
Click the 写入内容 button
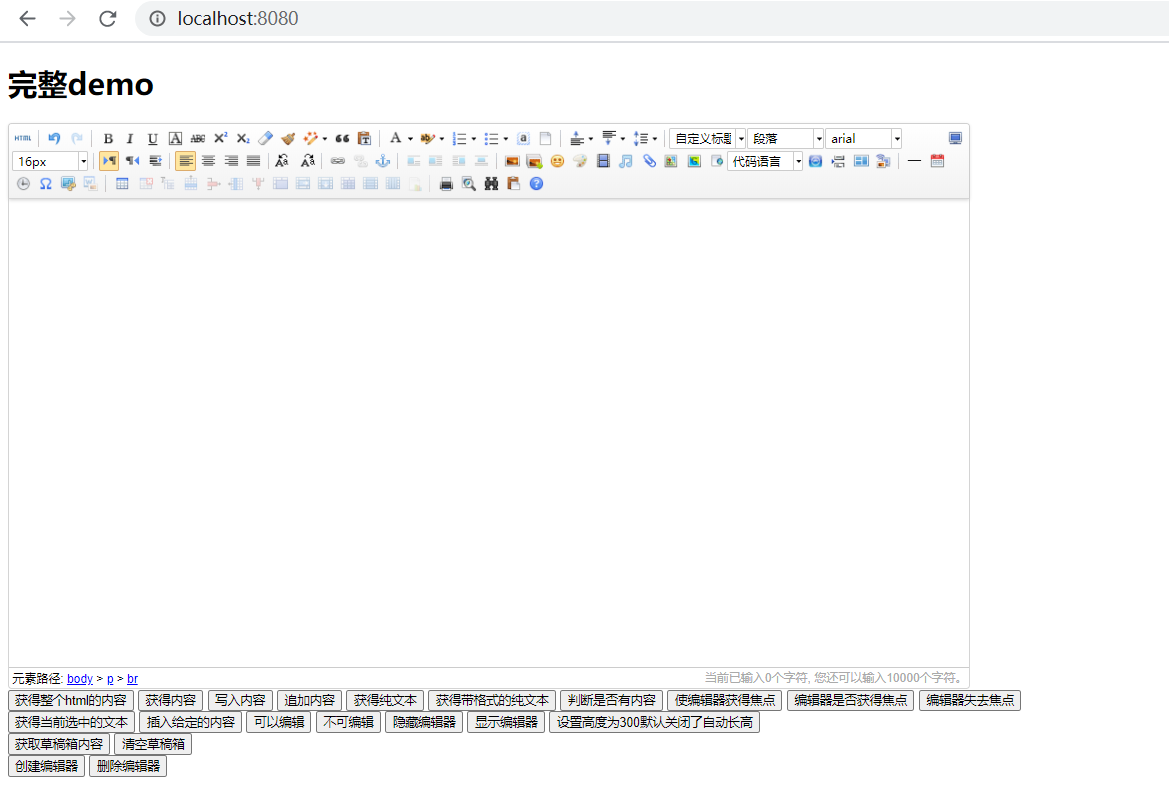pyautogui.click(x=240, y=701)
